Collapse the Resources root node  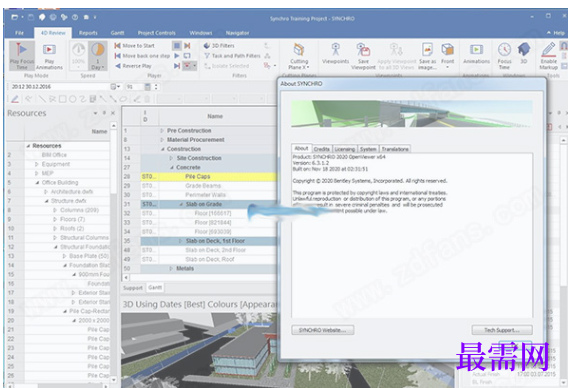(x=28, y=146)
